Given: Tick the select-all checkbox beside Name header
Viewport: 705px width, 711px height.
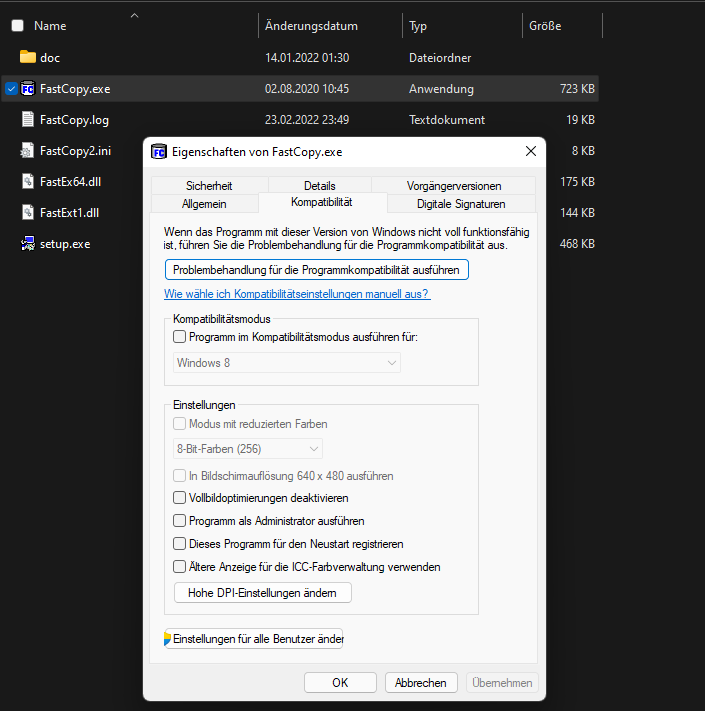Looking at the screenshot, I should tap(17, 26).
